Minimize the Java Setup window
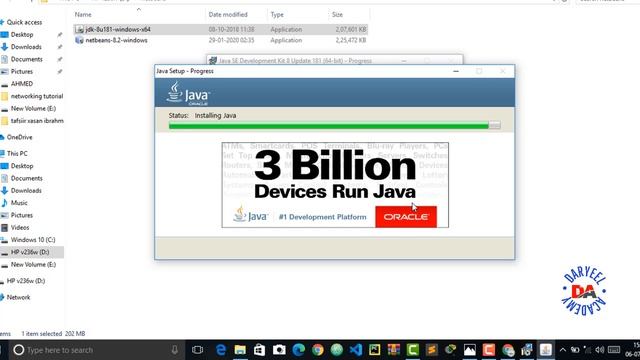The image size is (640, 360). [x=456, y=71]
